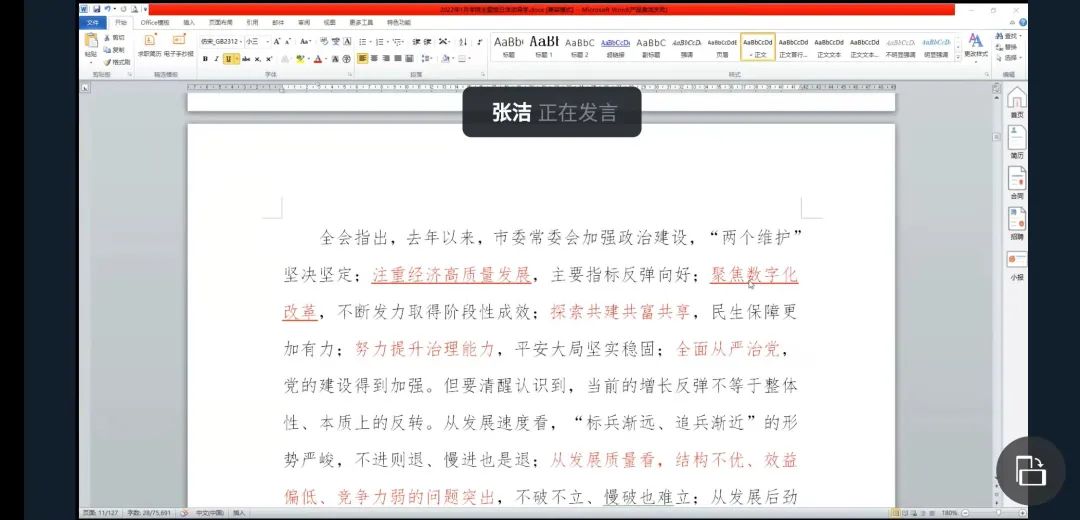Viewport: 1080px width, 520px height.
Task: Click the 电子手抄报 template icon
Action: (x=178, y=45)
